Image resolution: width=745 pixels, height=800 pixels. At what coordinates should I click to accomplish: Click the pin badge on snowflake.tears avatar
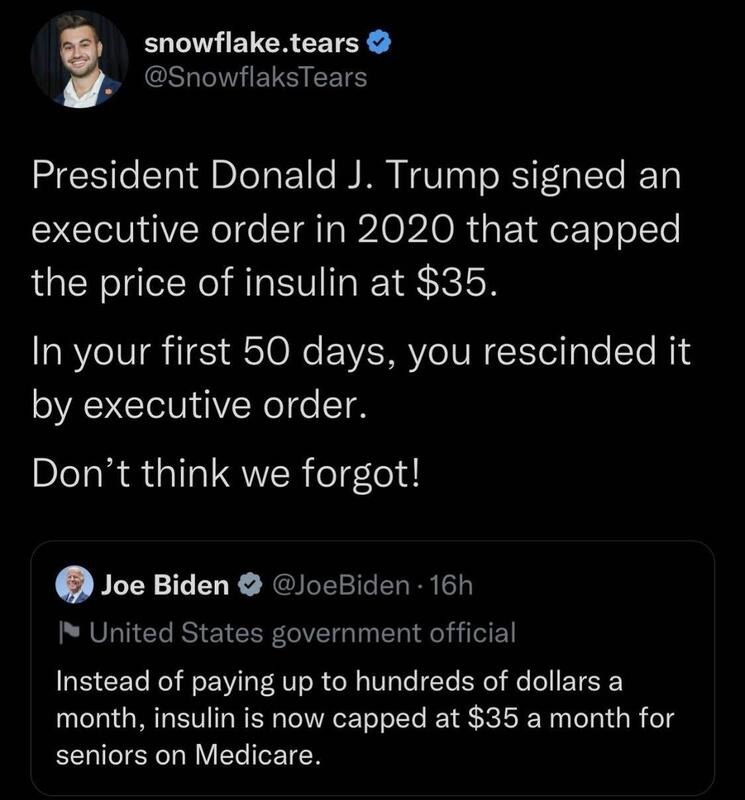click(110, 92)
